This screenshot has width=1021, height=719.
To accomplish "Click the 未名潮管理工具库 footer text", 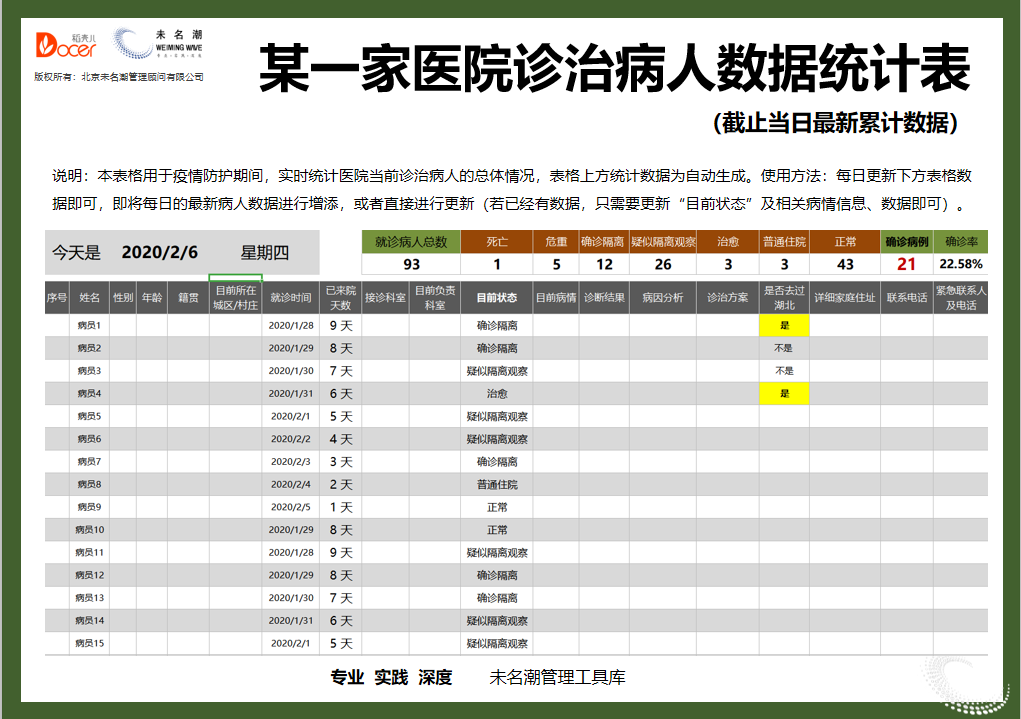I will (x=557, y=678).
